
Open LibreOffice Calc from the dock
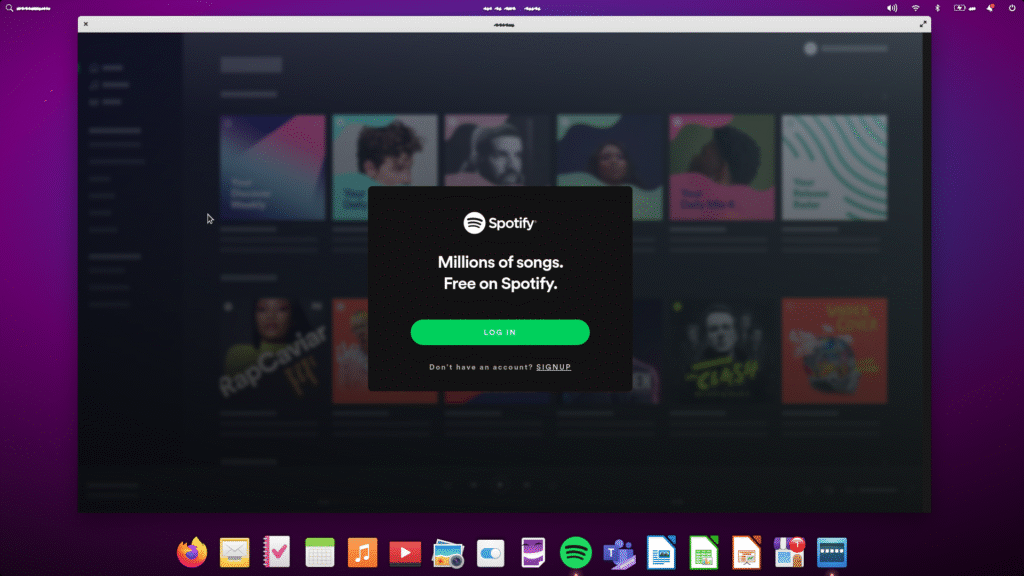704,552
